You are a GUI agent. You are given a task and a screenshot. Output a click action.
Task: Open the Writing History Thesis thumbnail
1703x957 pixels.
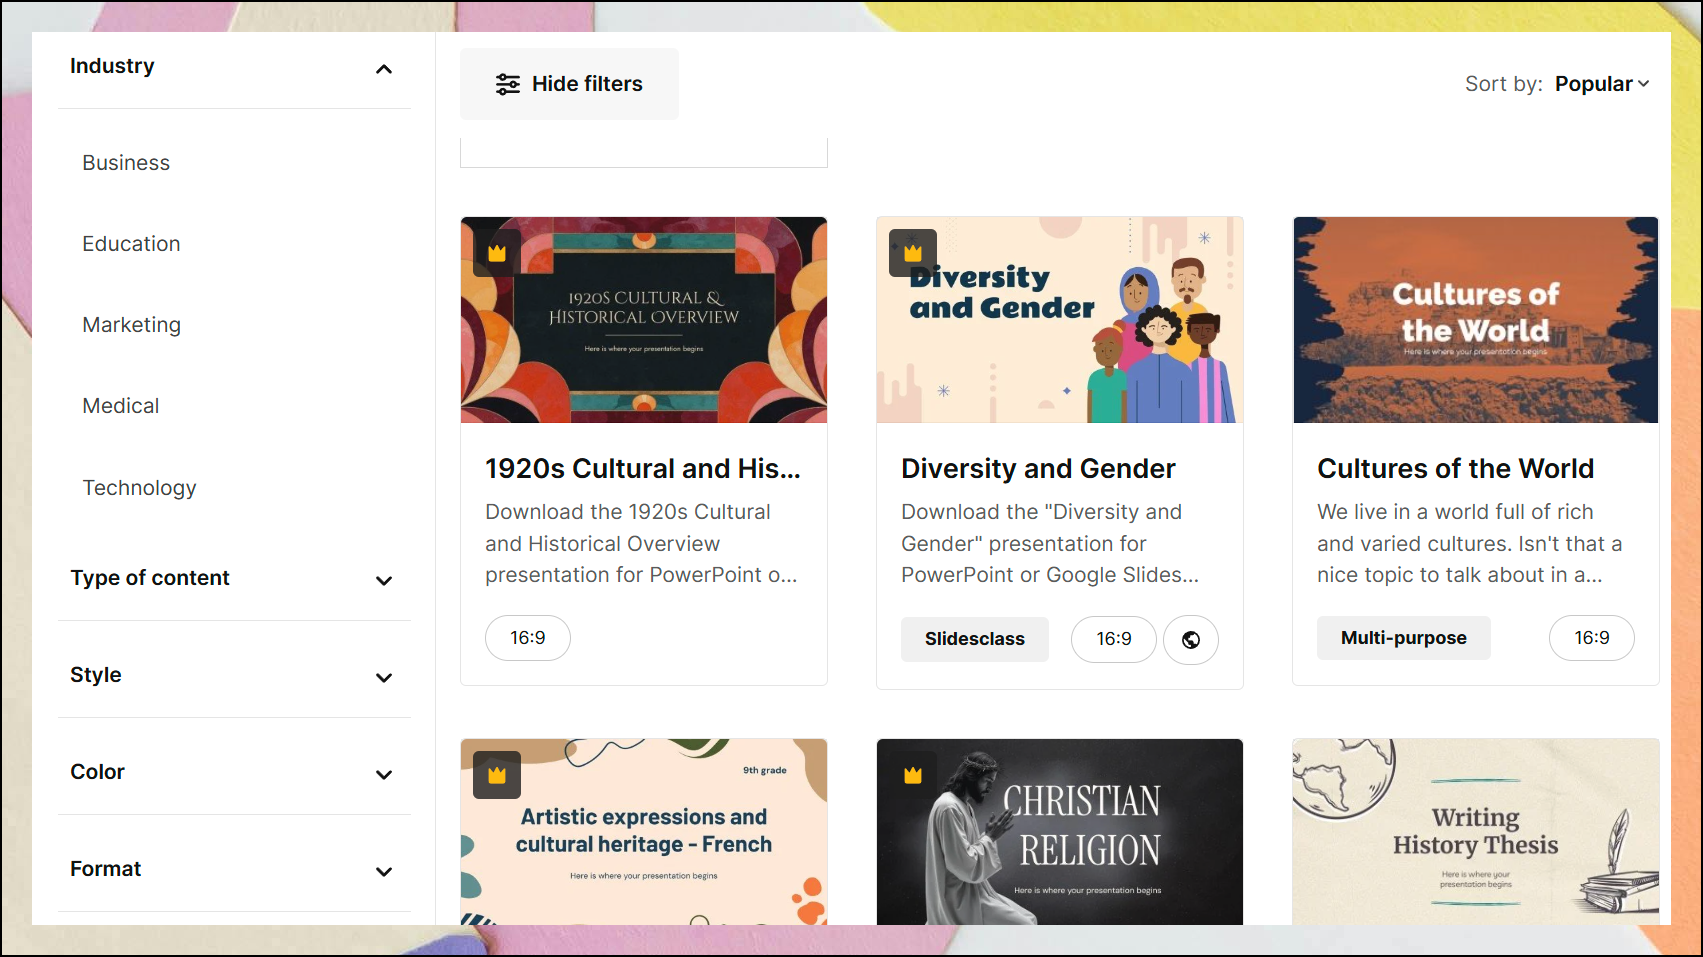[1476, 832]
